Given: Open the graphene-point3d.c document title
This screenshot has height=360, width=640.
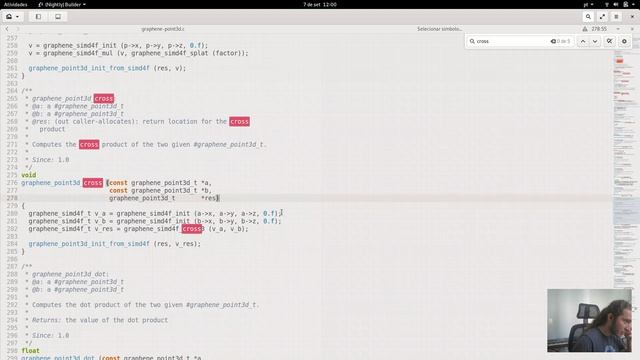Looking at the screenshot, I should pos(163,29).
